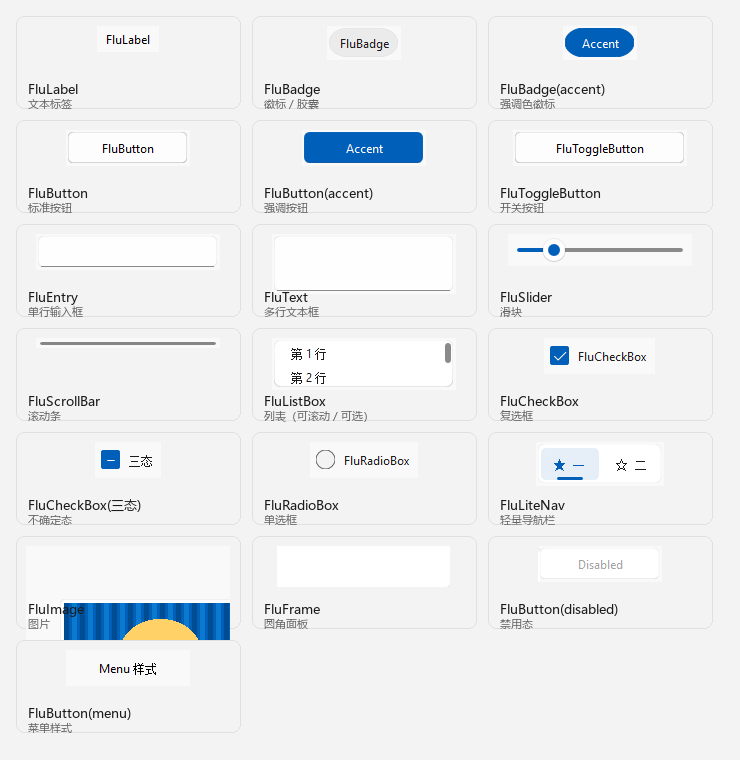Screen dimensions: 740x760
Task: Click the 菜单样式 subtitle
Action: [x=50, y=728]
